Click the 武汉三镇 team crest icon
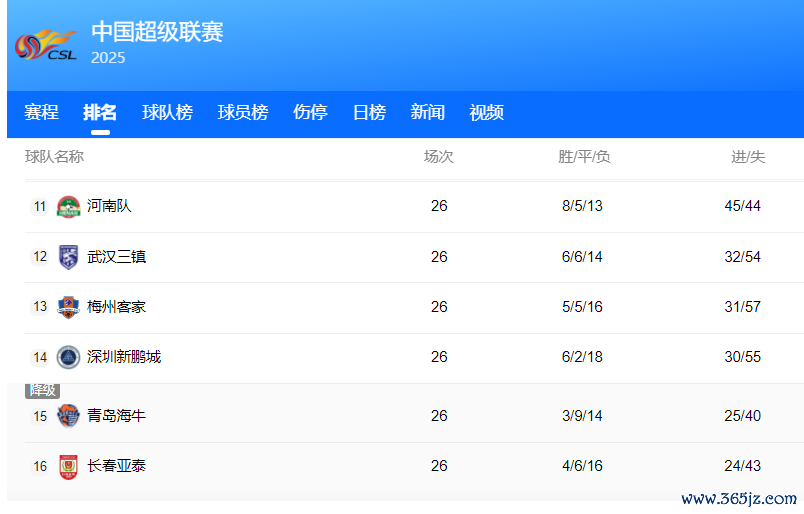The width and height of the screenshot is (804, 514). pos(68,257)
